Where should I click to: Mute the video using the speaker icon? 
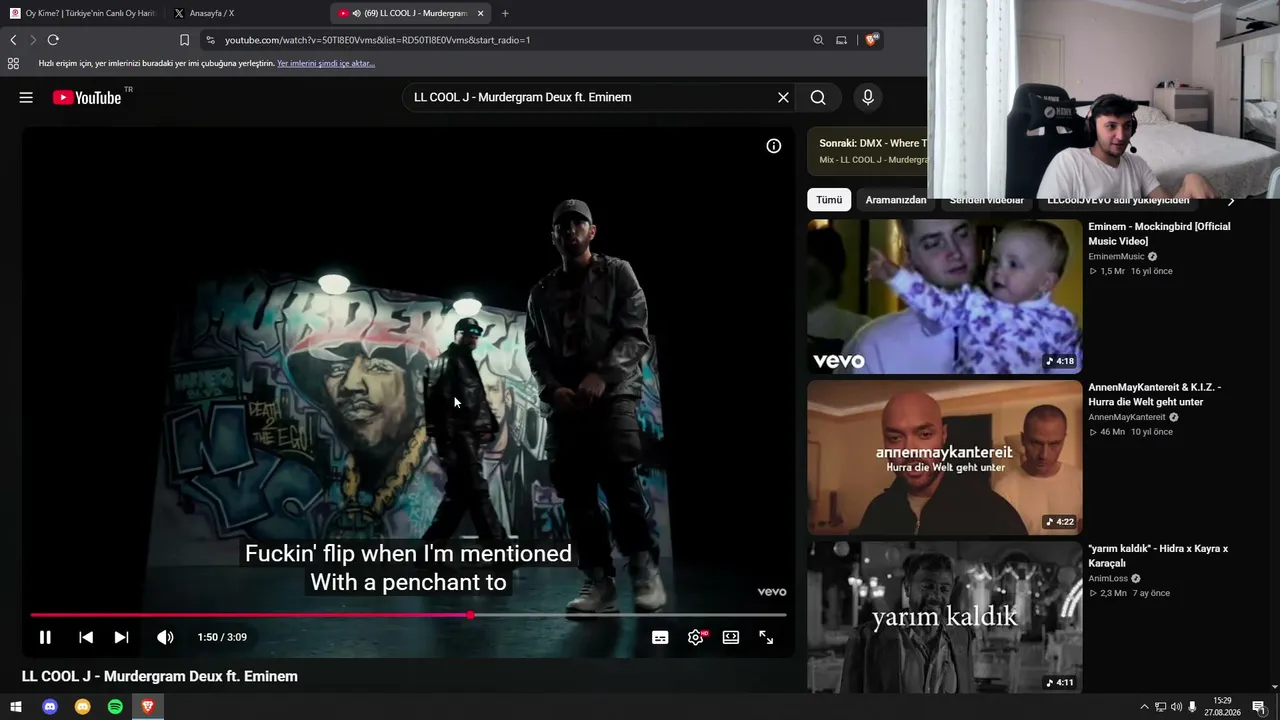coord(165,637)
